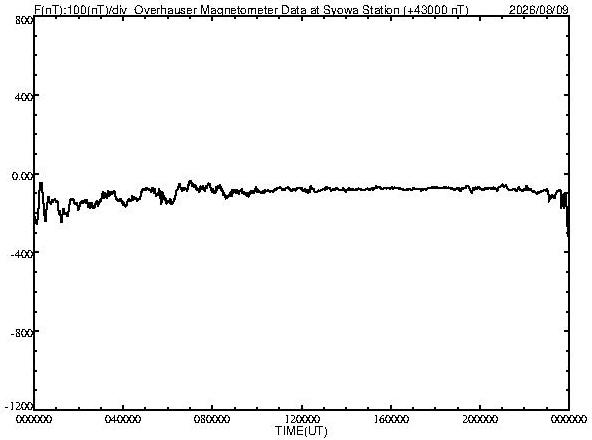592x440 pixels.
Task: Click the TIME(UT) axis title
Action: point(301,431)
